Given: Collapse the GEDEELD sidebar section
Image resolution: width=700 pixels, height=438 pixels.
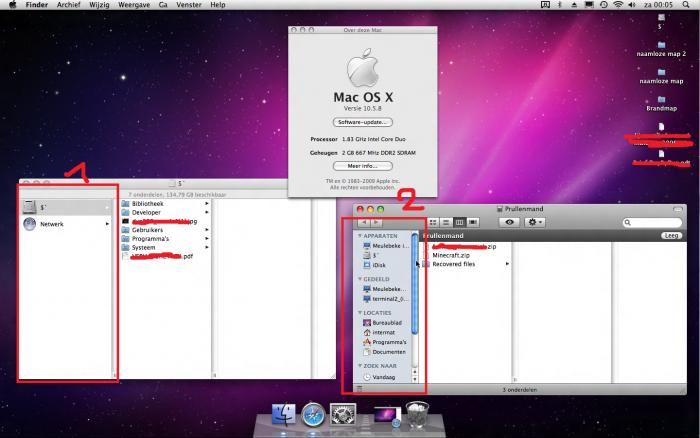Looking at the screenshot, I should click(360, 279).
